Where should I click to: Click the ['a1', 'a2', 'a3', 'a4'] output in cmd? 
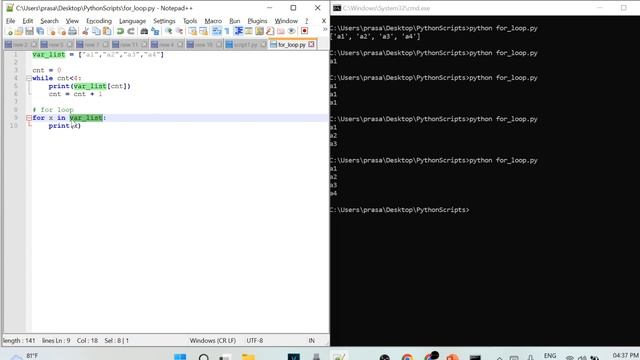(x=376, y=37)
